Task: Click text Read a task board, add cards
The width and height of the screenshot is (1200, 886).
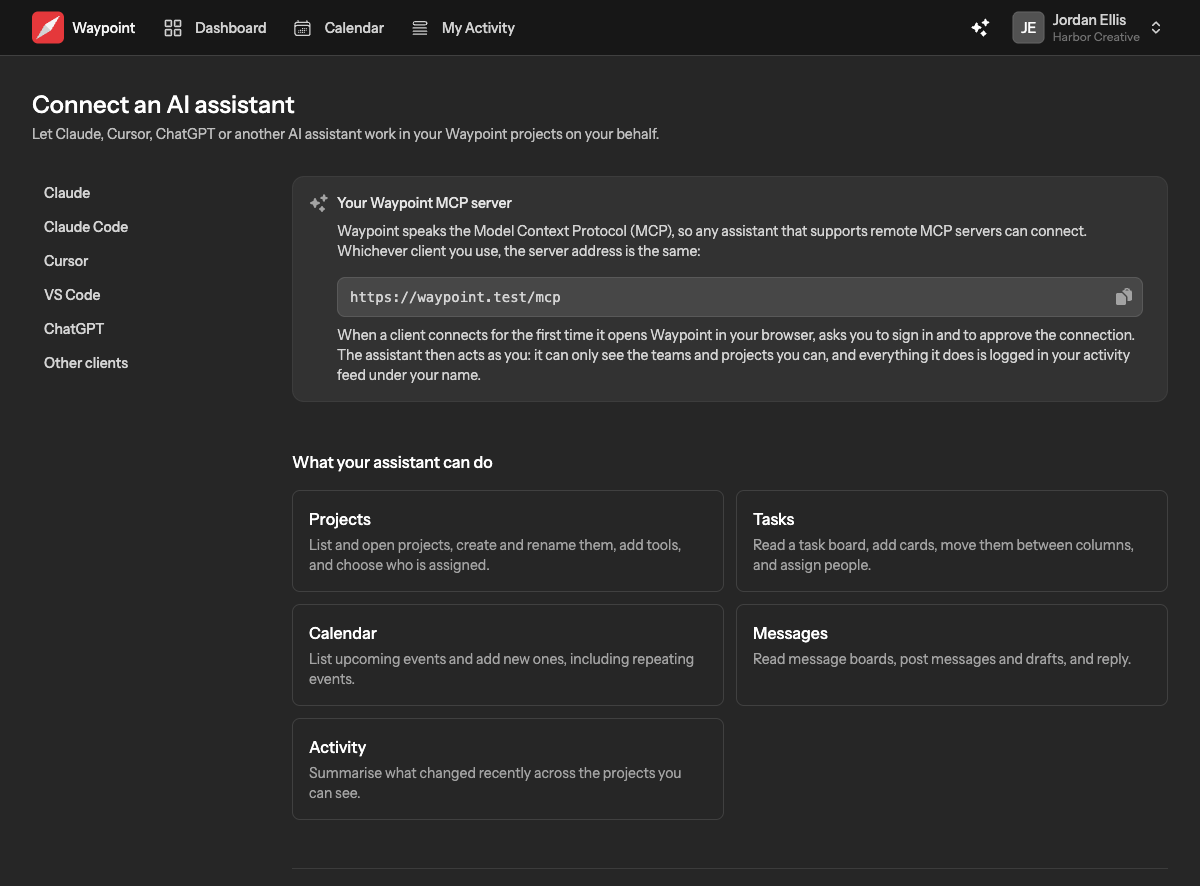Action: (x=943, y=555)
